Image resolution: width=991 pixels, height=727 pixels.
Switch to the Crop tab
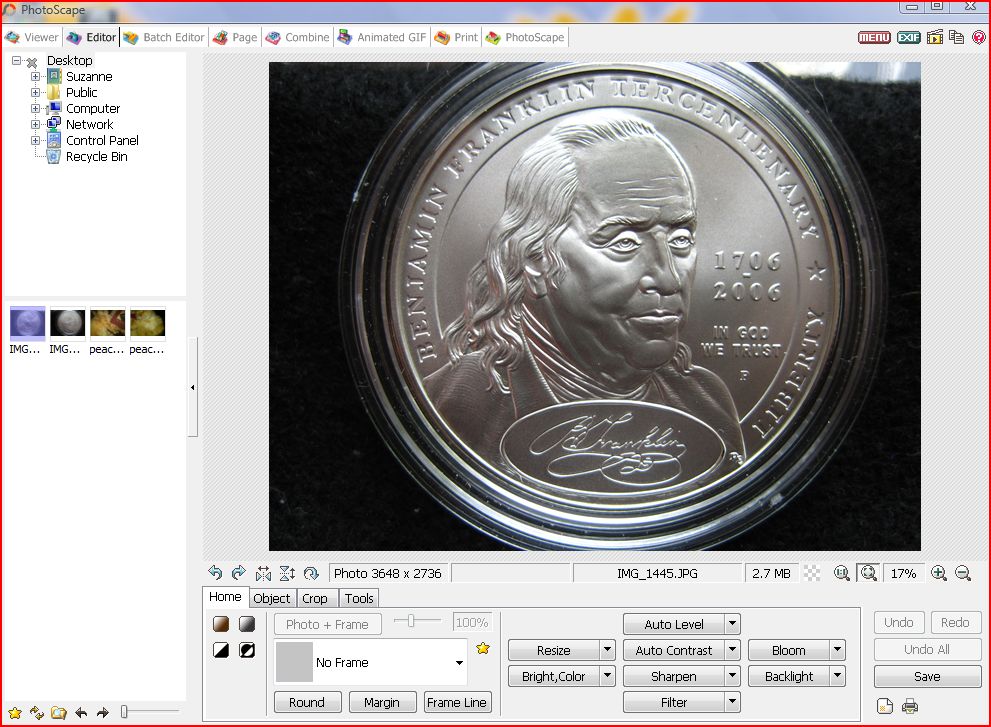point(315,598)
